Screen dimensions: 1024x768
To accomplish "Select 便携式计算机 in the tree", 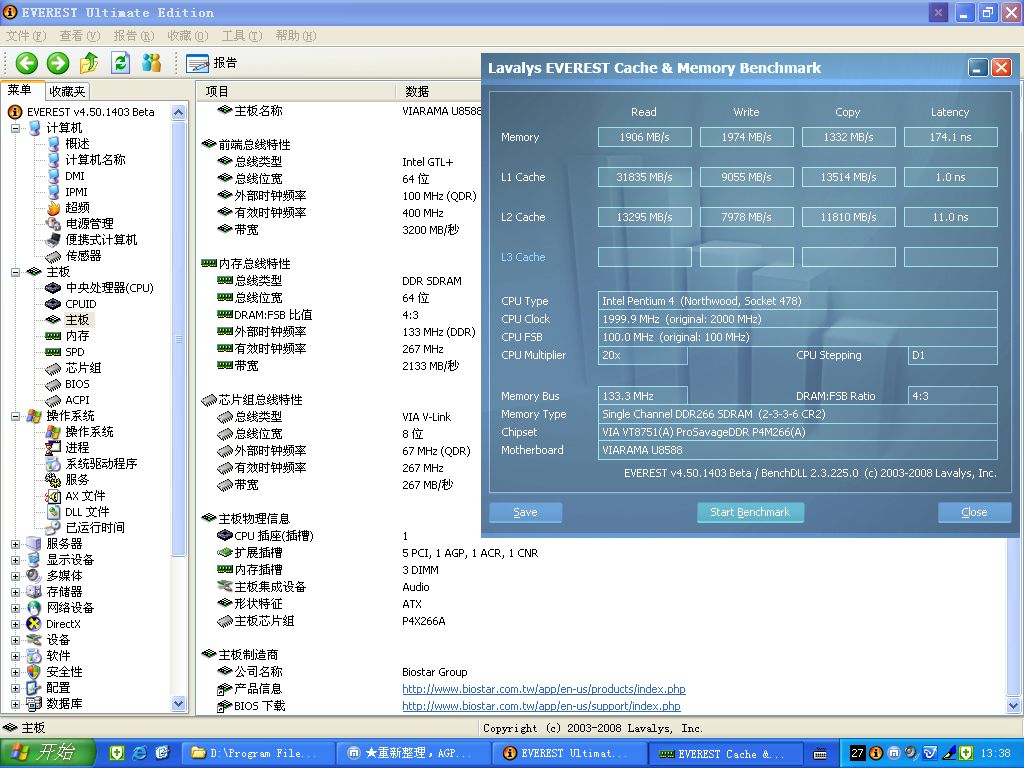I will [101, 240].
